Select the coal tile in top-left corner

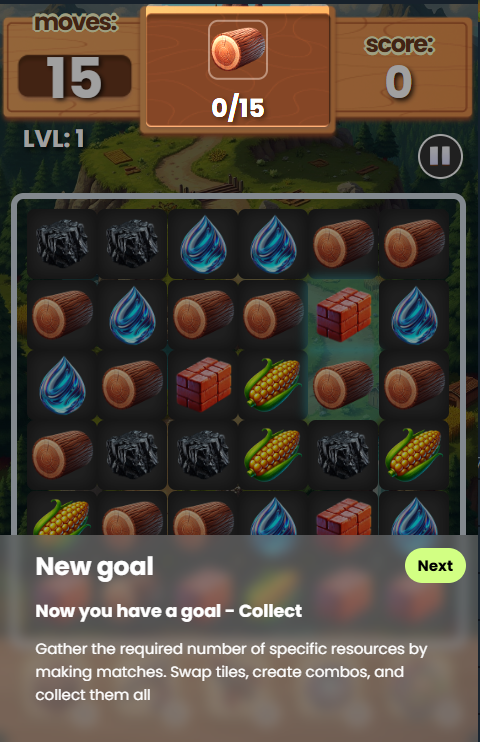coord(62,244)
